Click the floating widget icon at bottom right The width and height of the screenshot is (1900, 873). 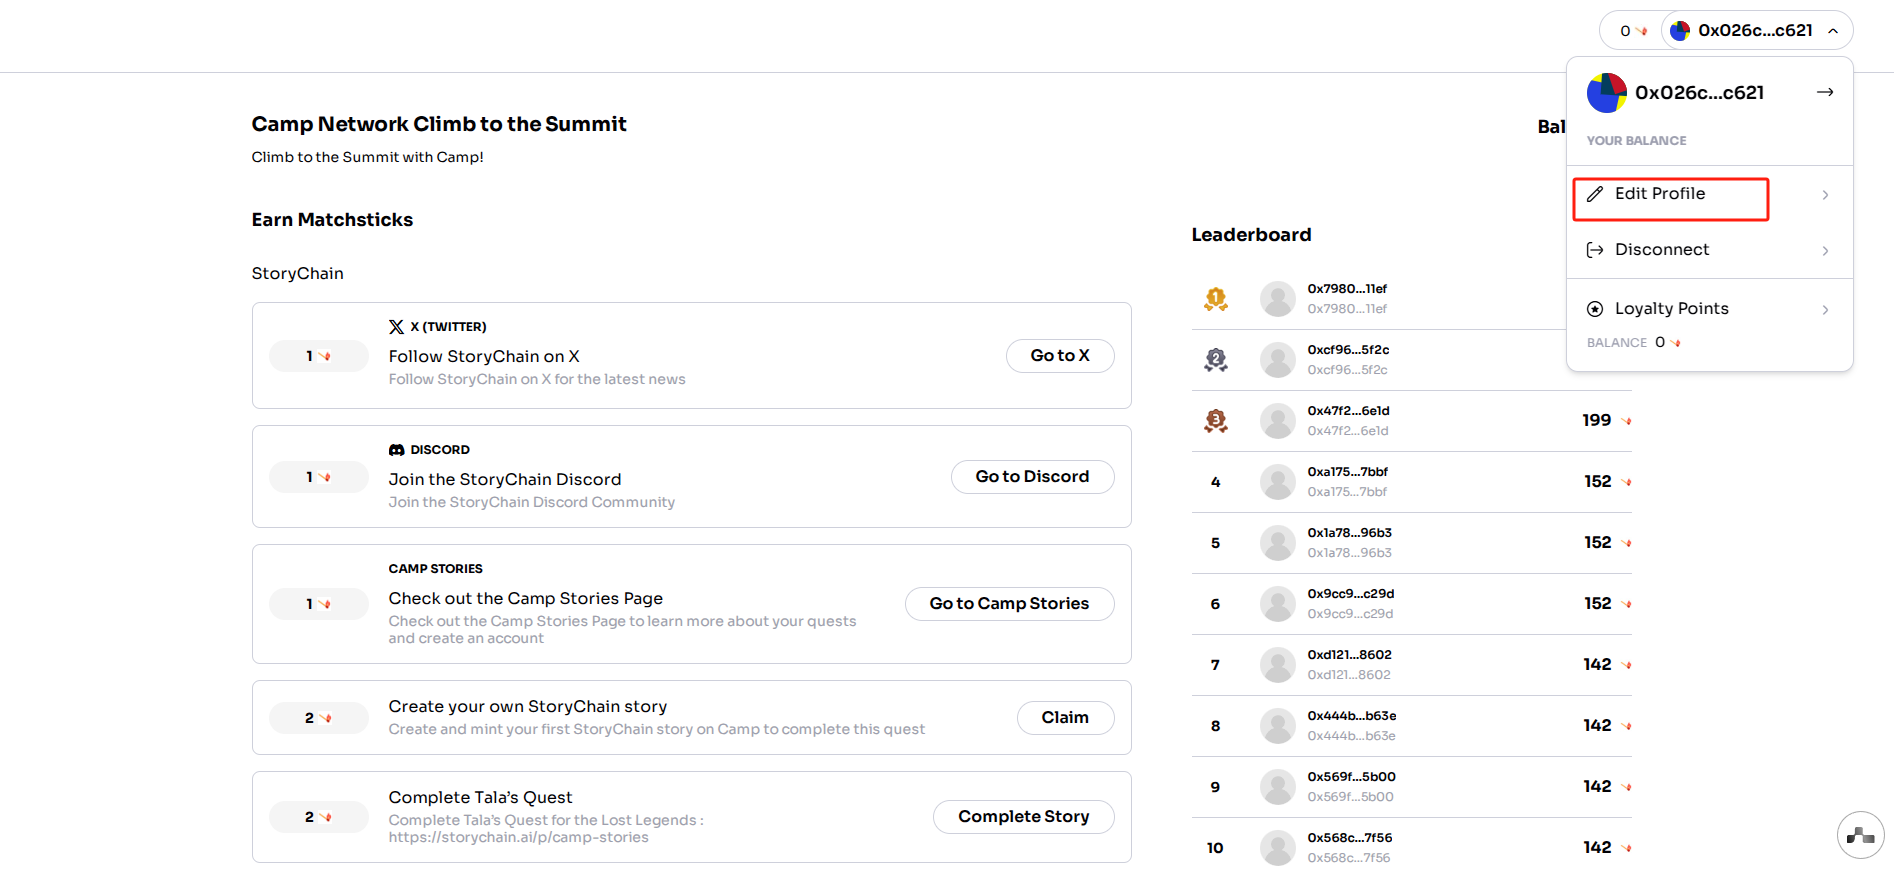tap(1861, 835)
